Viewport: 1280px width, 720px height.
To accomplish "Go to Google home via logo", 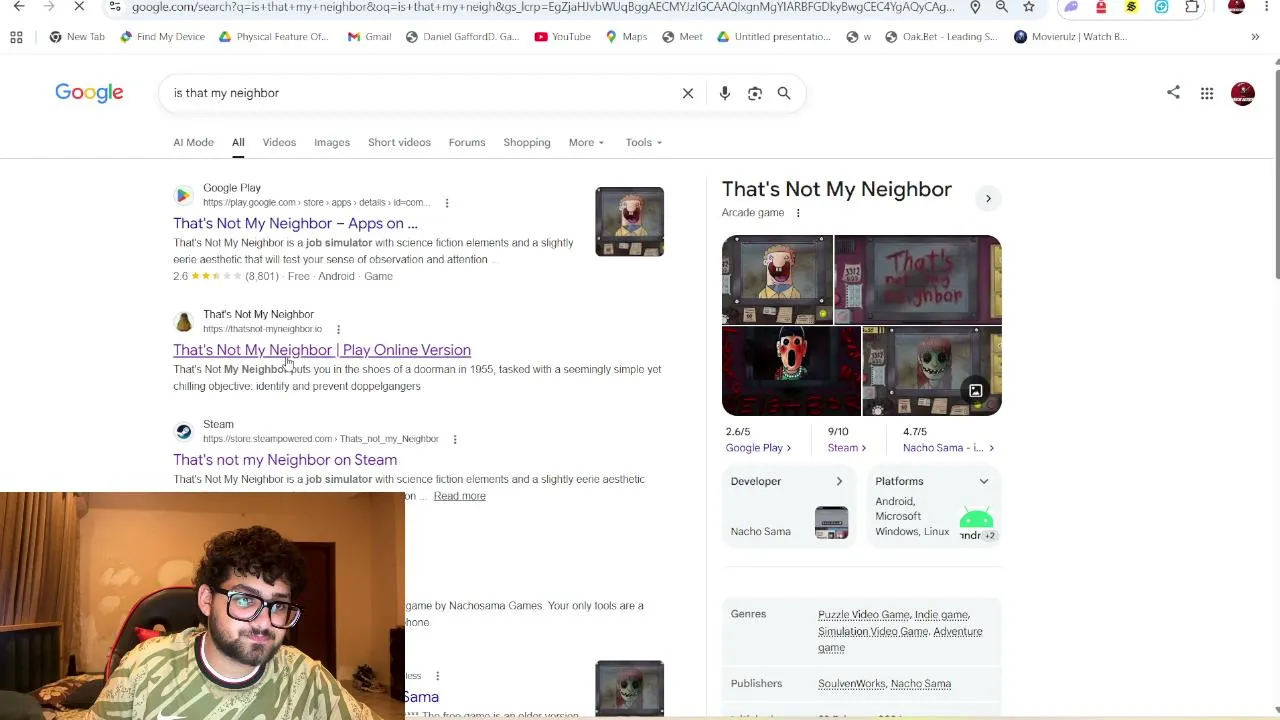I will coord(89,93).
